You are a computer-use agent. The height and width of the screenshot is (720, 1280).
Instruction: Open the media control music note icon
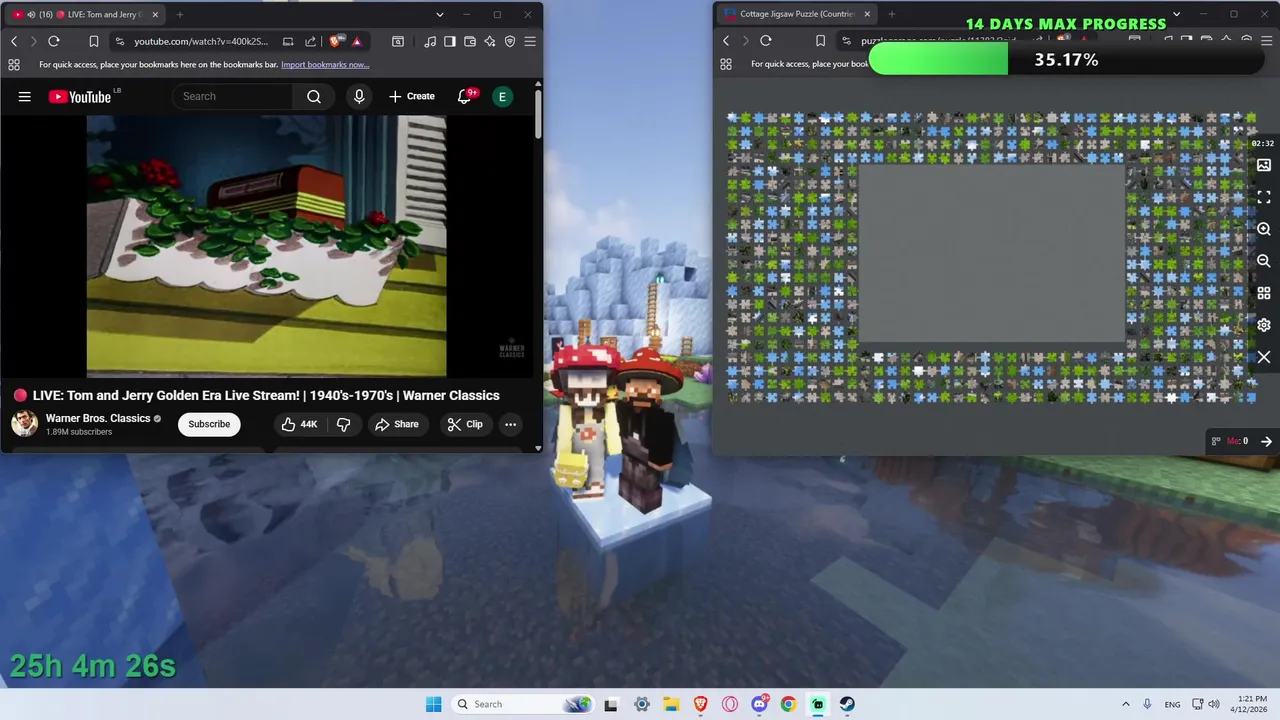coord(430,41)
